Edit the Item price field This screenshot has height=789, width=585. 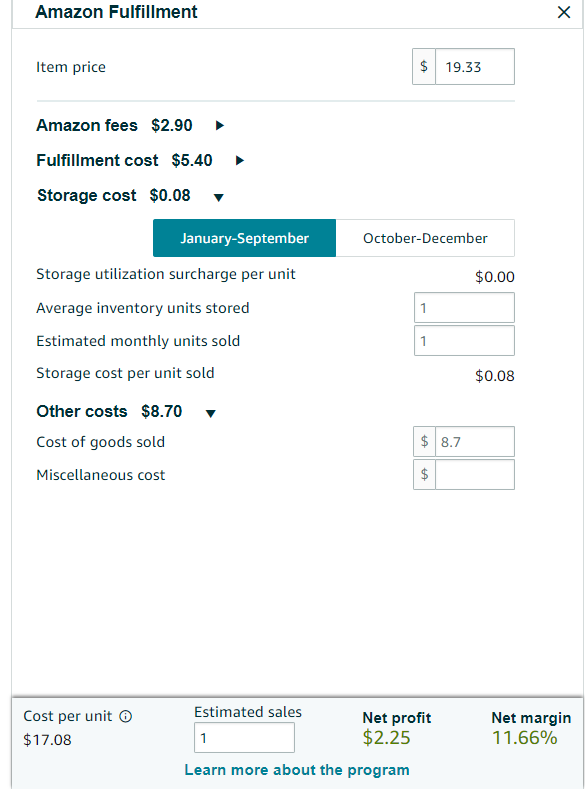475,66
